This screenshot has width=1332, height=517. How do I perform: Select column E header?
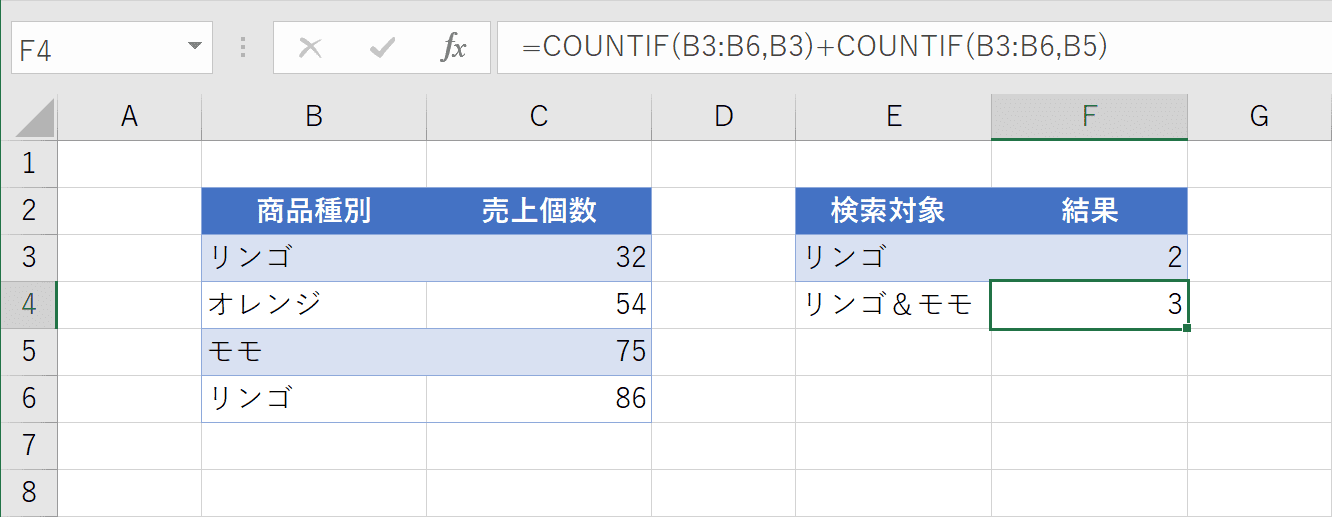tap(894, 117)
